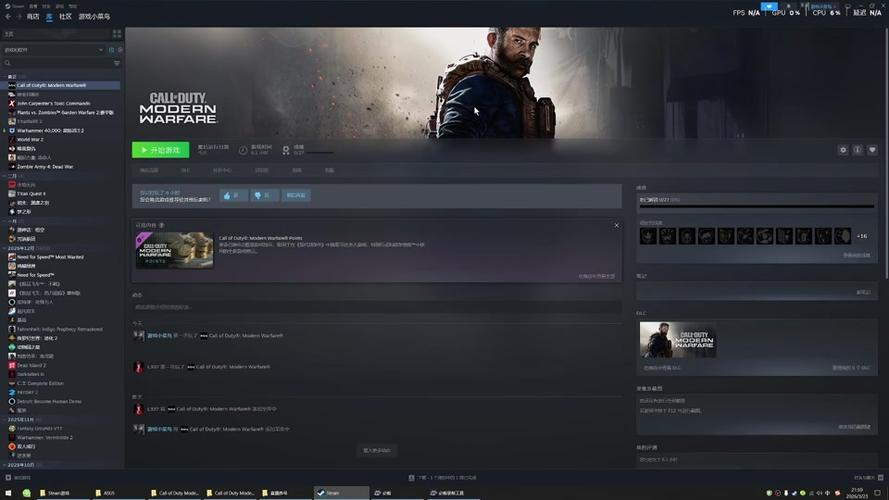Viewport: 889px width, 500px height.
Task: Open Windows Start button
Action: 9,493
